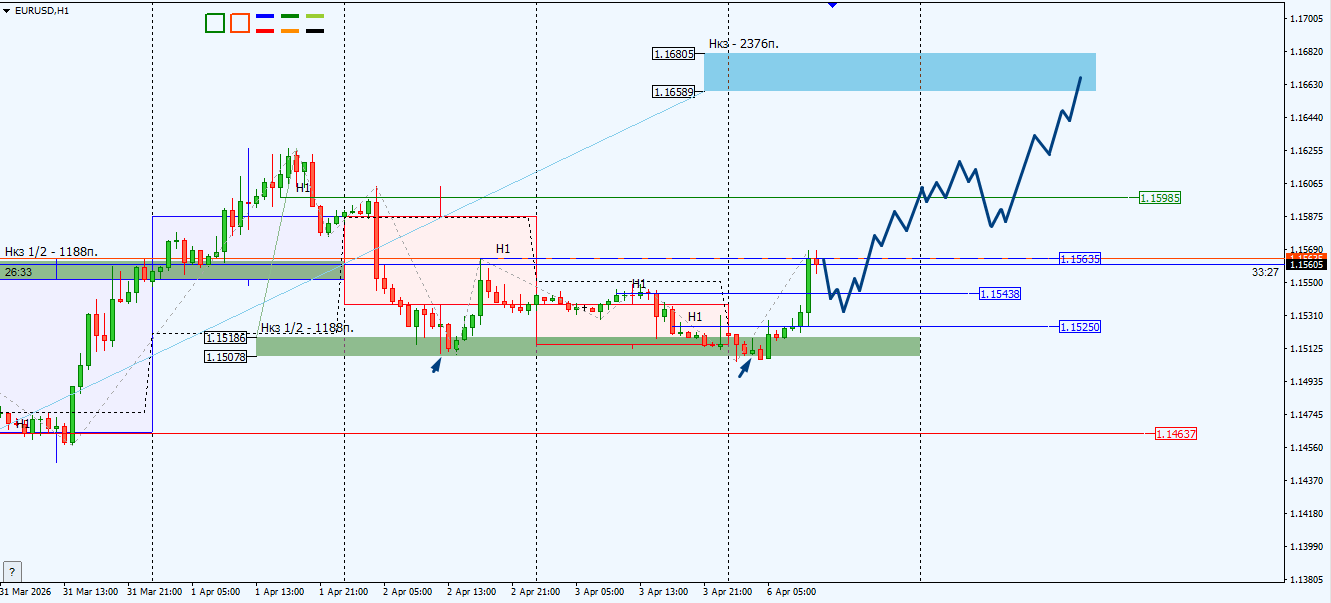Select the red line color bar
This screenshot has height=603, width=1331.
tap(266, 31)
